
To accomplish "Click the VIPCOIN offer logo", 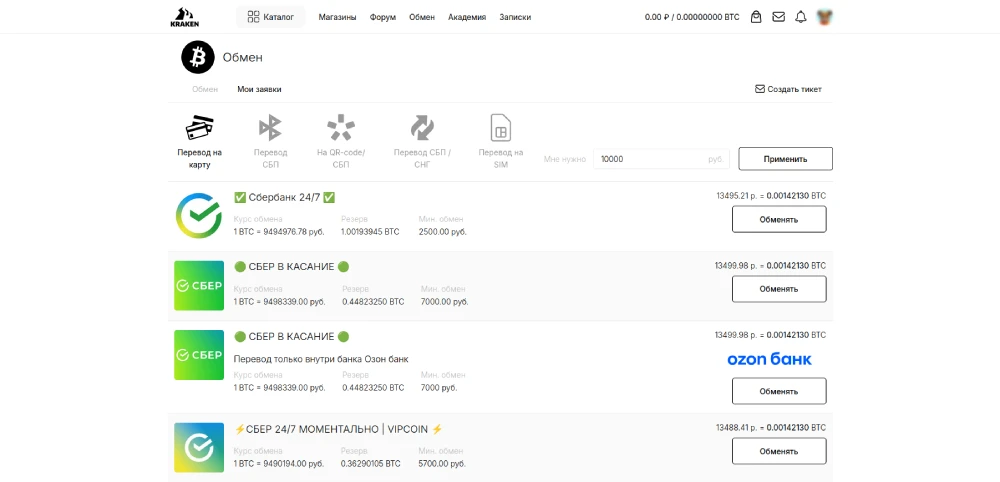I will tap(199, 448).
